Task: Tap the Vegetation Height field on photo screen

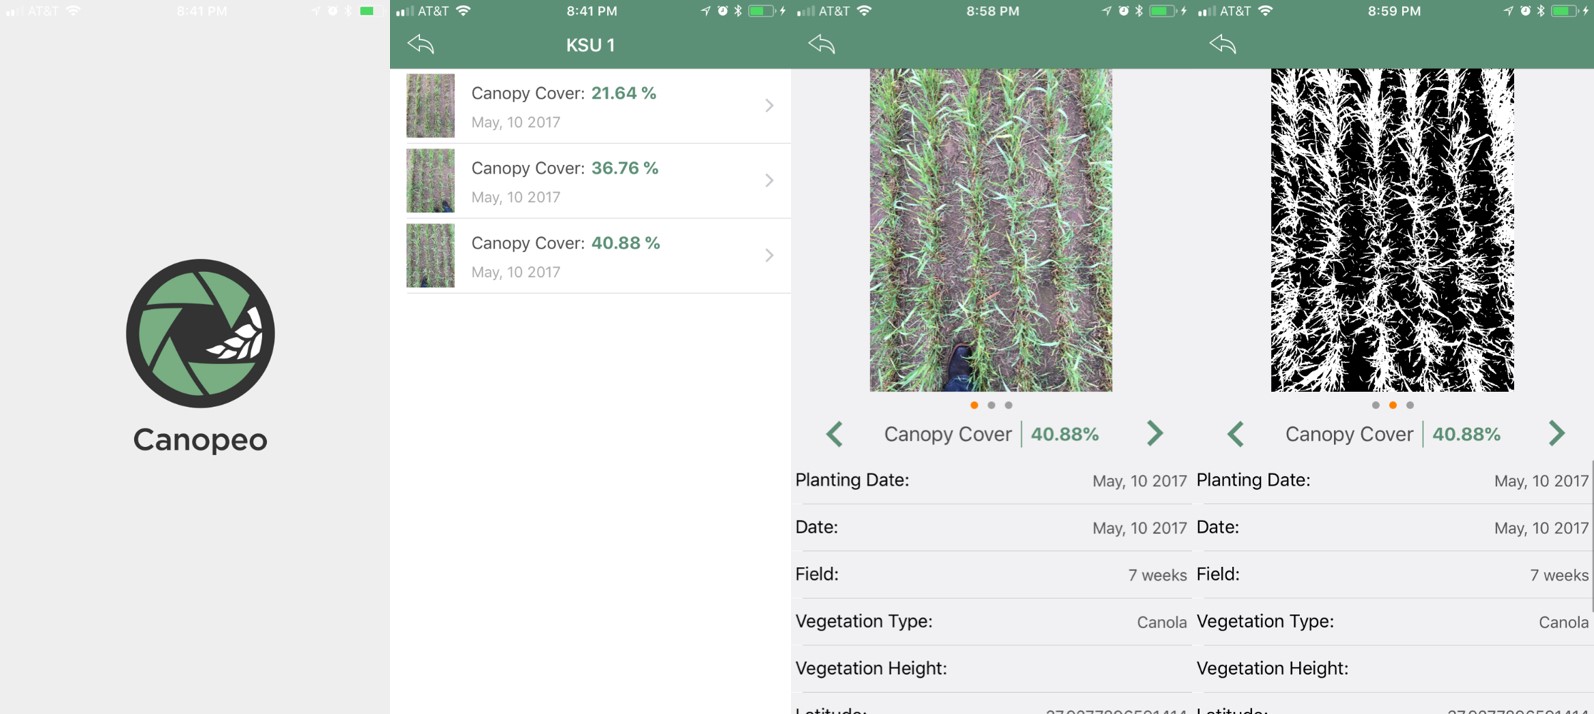Action: point(991,668)
